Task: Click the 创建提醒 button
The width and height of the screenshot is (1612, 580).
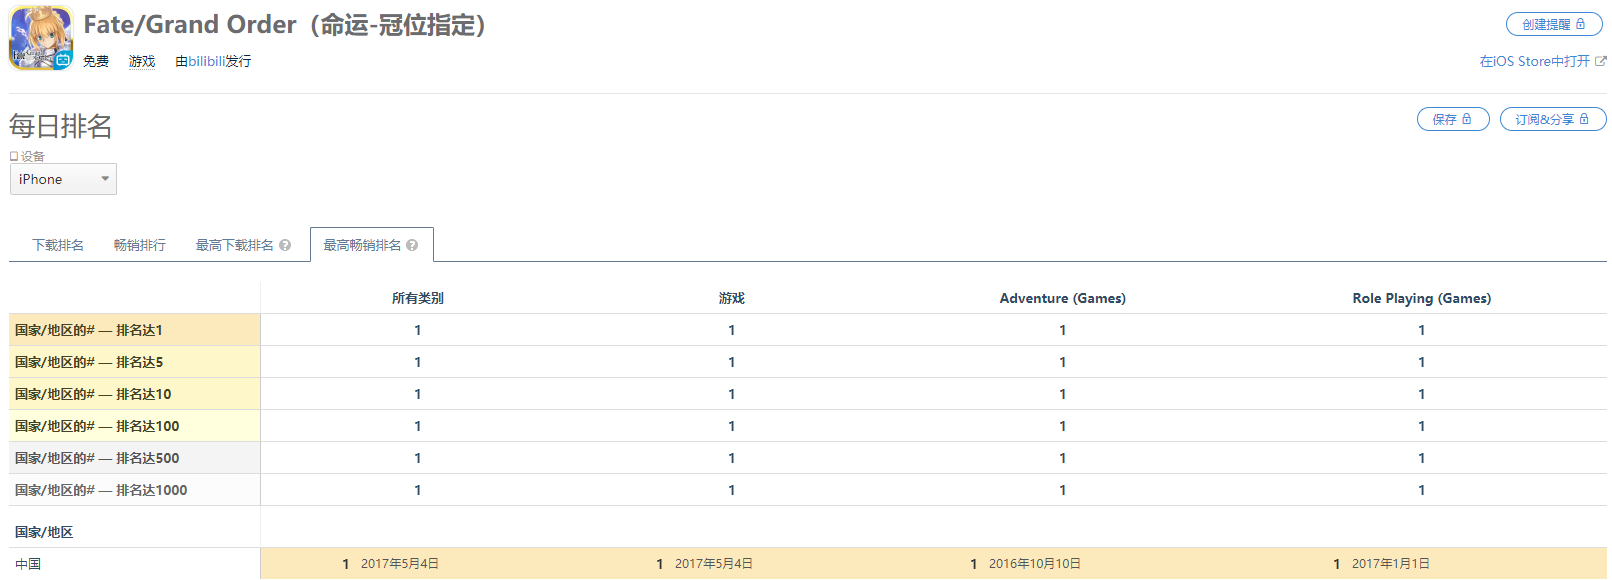Action: tap(1554, 24)
